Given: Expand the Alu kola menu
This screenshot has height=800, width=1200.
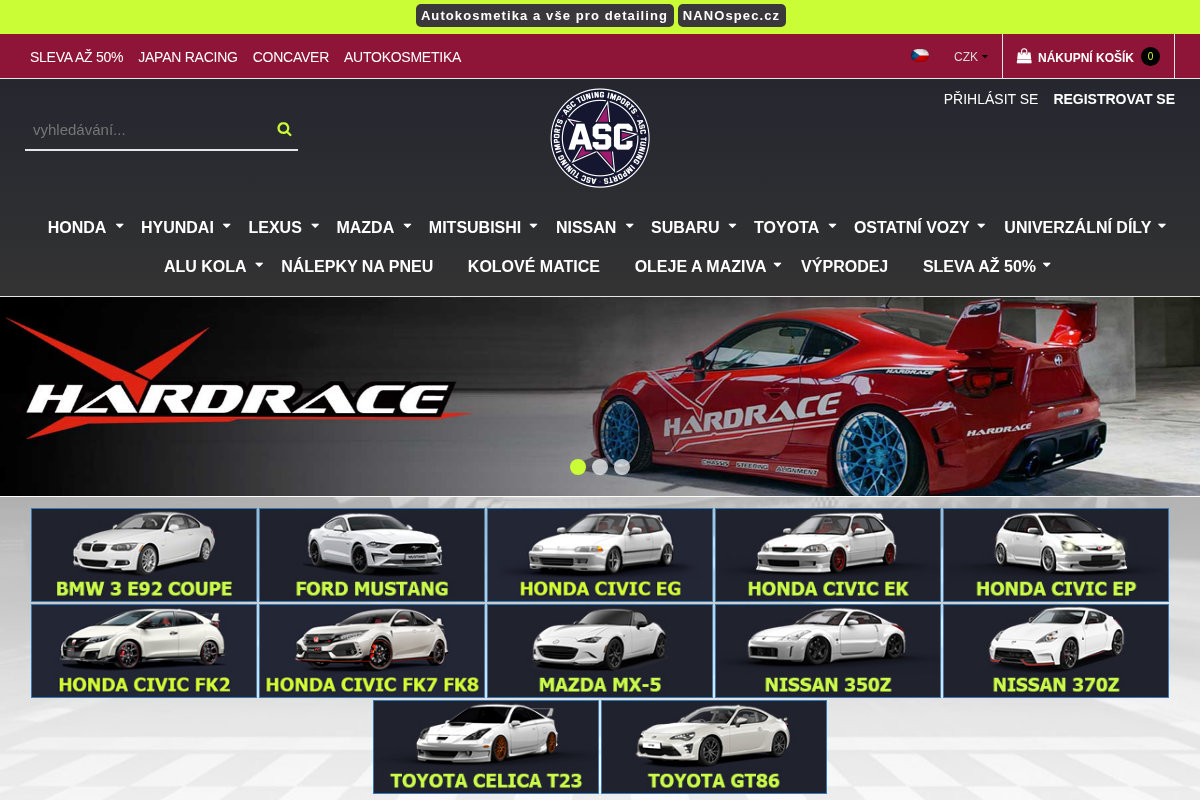Looking at the screenshot, I should pos(214,266).
